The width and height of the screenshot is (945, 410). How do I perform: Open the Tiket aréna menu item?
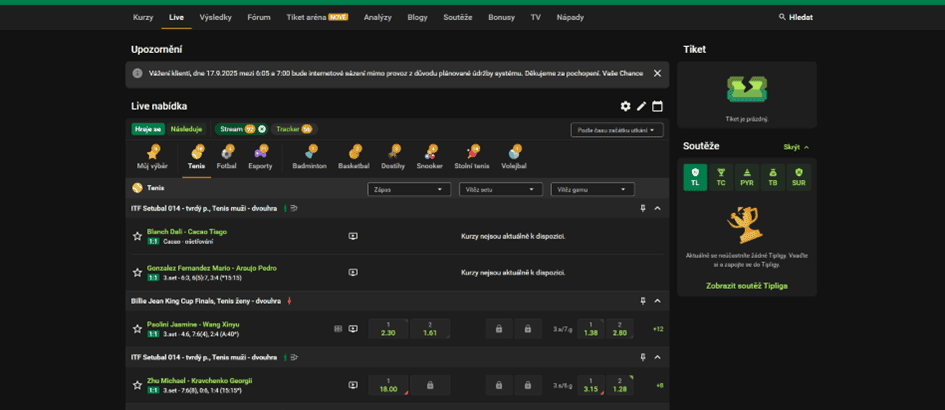317,17
